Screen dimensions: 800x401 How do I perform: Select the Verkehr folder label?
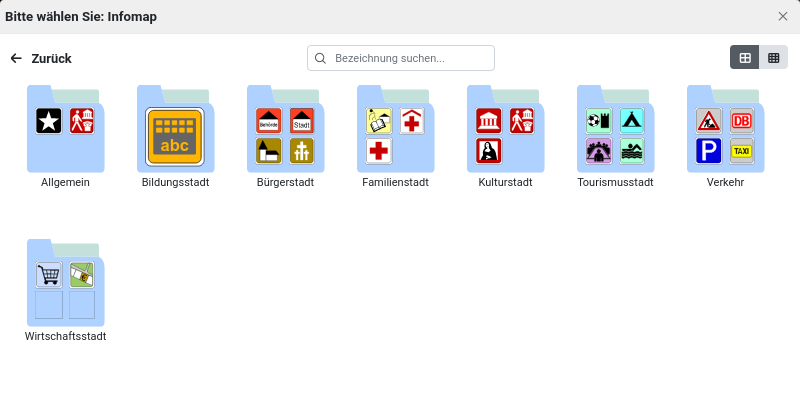[x=726, y=182]
